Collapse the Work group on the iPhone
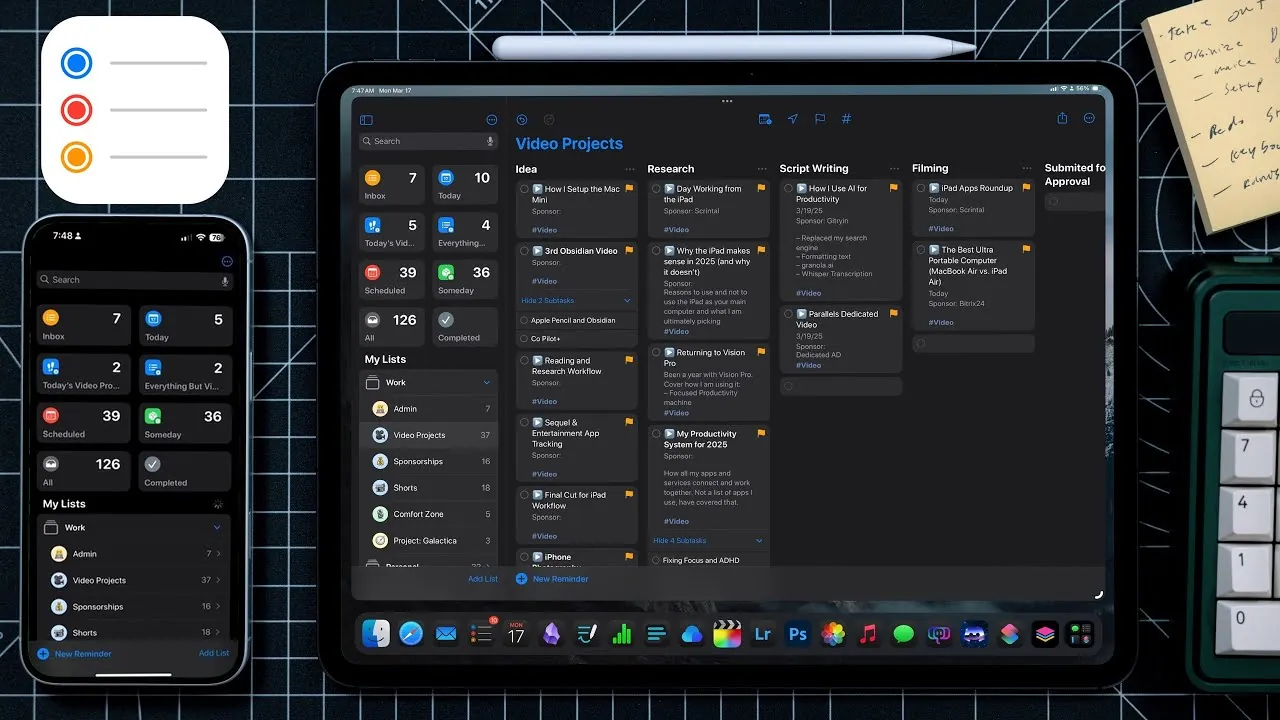 click(x=217, y=527)
